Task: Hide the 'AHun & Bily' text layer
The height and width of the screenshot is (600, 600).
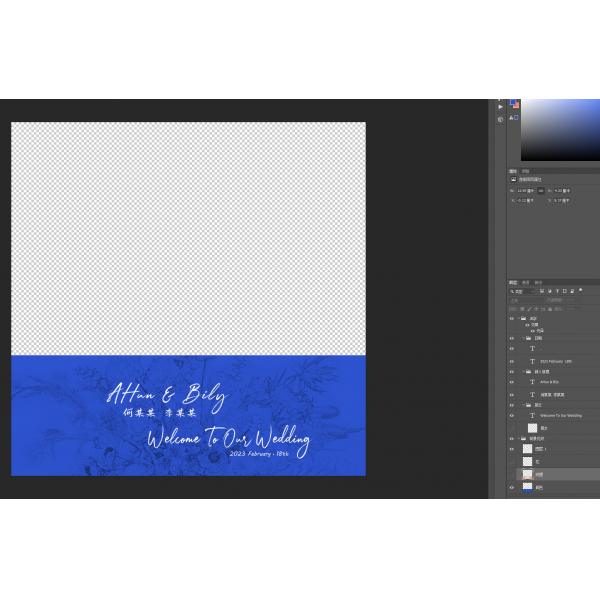Action: 512,382
